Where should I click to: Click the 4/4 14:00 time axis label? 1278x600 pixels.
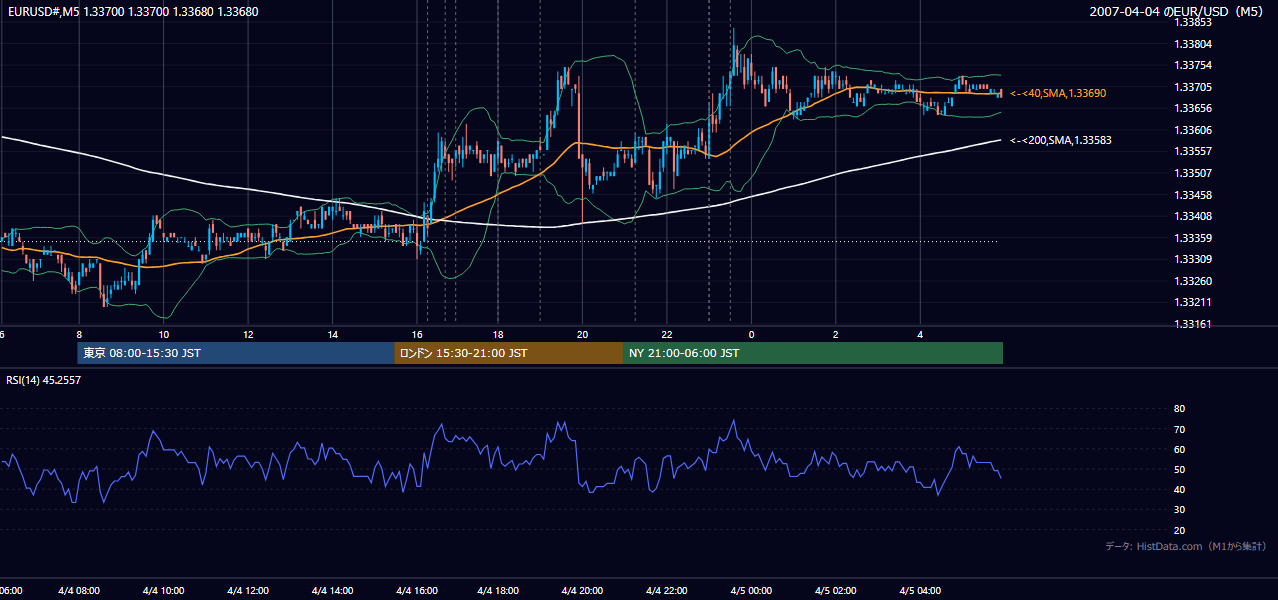coord(332,591)
